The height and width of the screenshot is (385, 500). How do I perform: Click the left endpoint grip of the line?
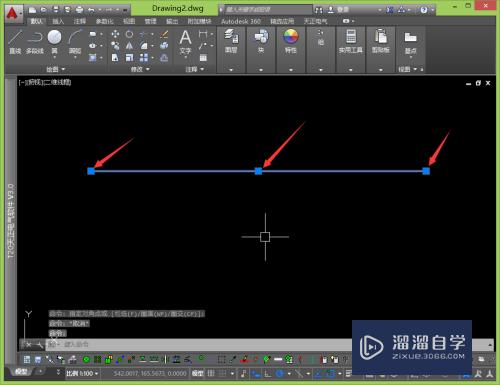(x=91, y=171)
